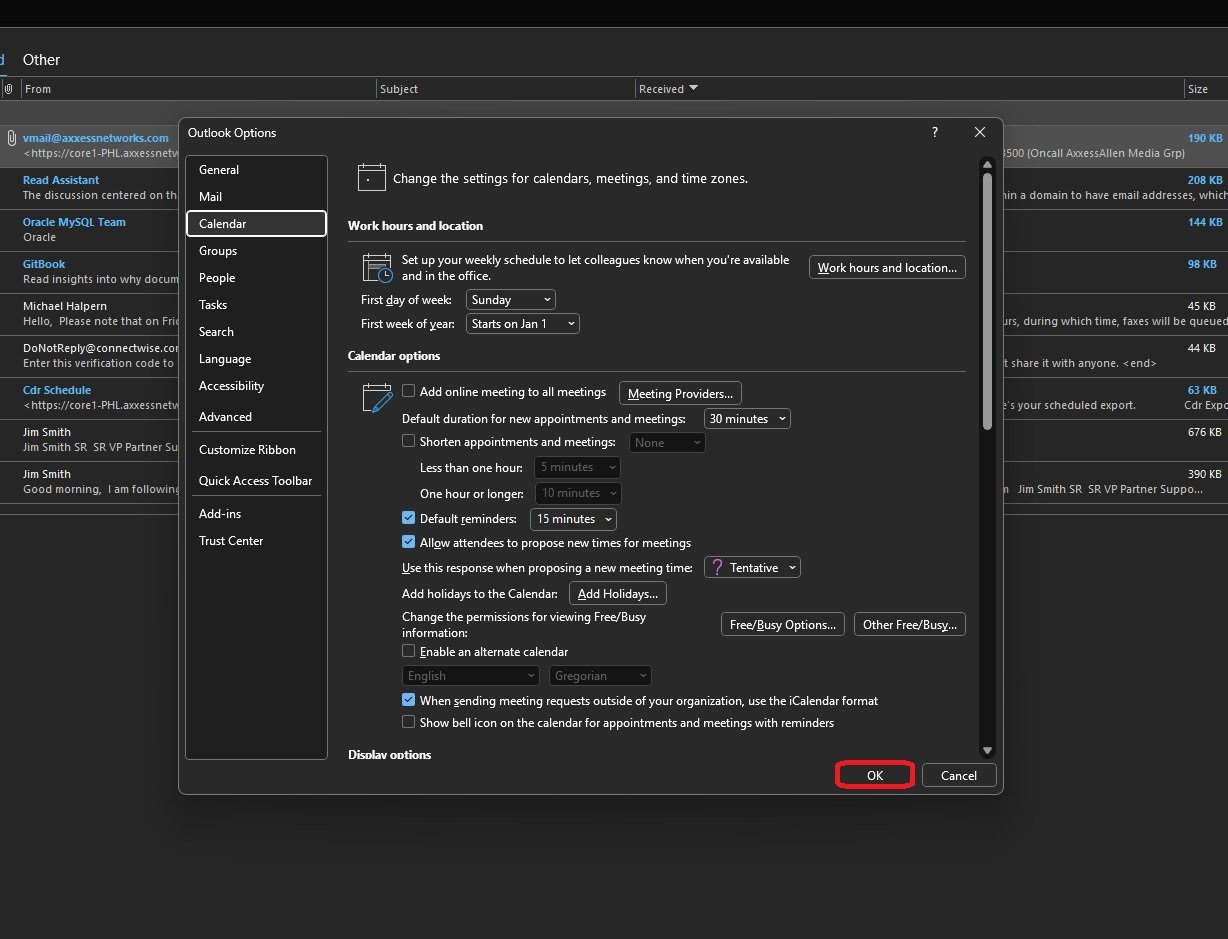Open Work hours and location settings
Viewport: 1228px width, 939px height.
point(886,268)
